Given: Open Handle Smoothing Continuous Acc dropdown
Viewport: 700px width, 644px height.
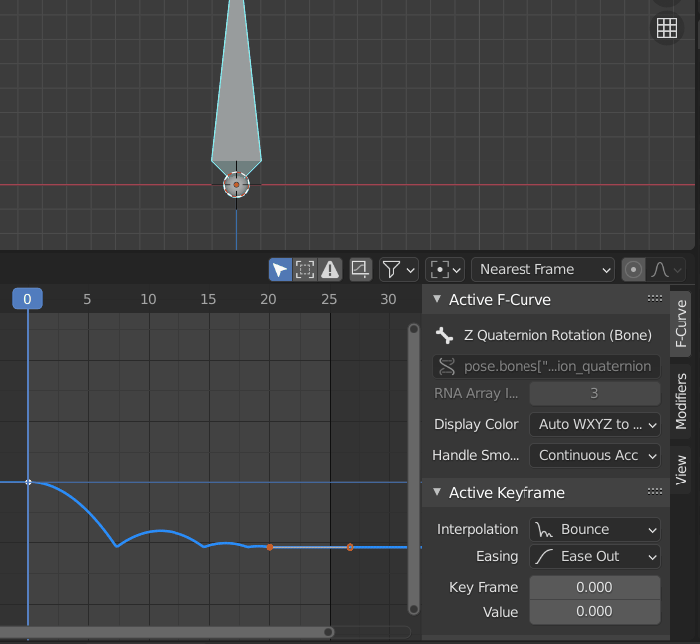Looking at the screenshot, I should 594,455.
